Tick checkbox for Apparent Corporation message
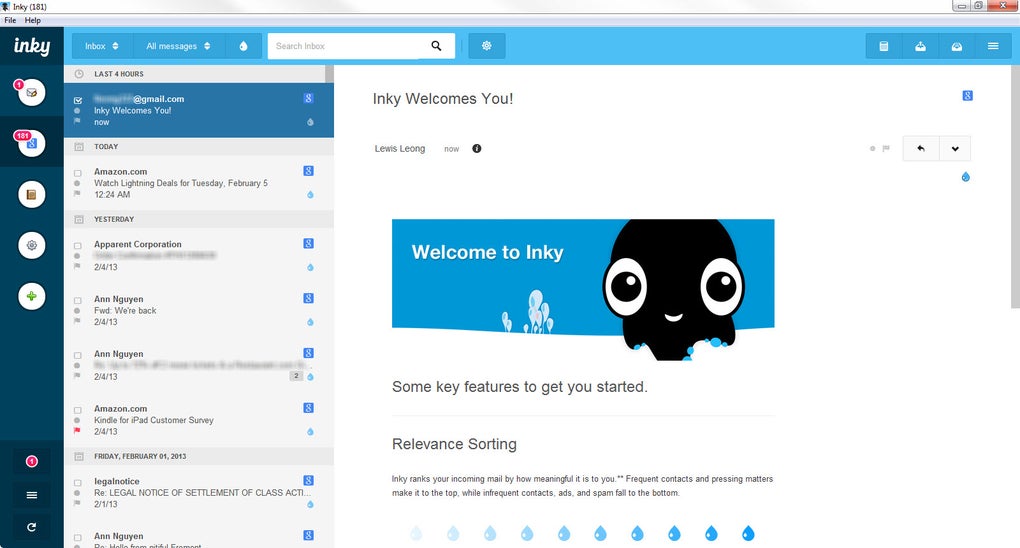 (x=78, y=246)
